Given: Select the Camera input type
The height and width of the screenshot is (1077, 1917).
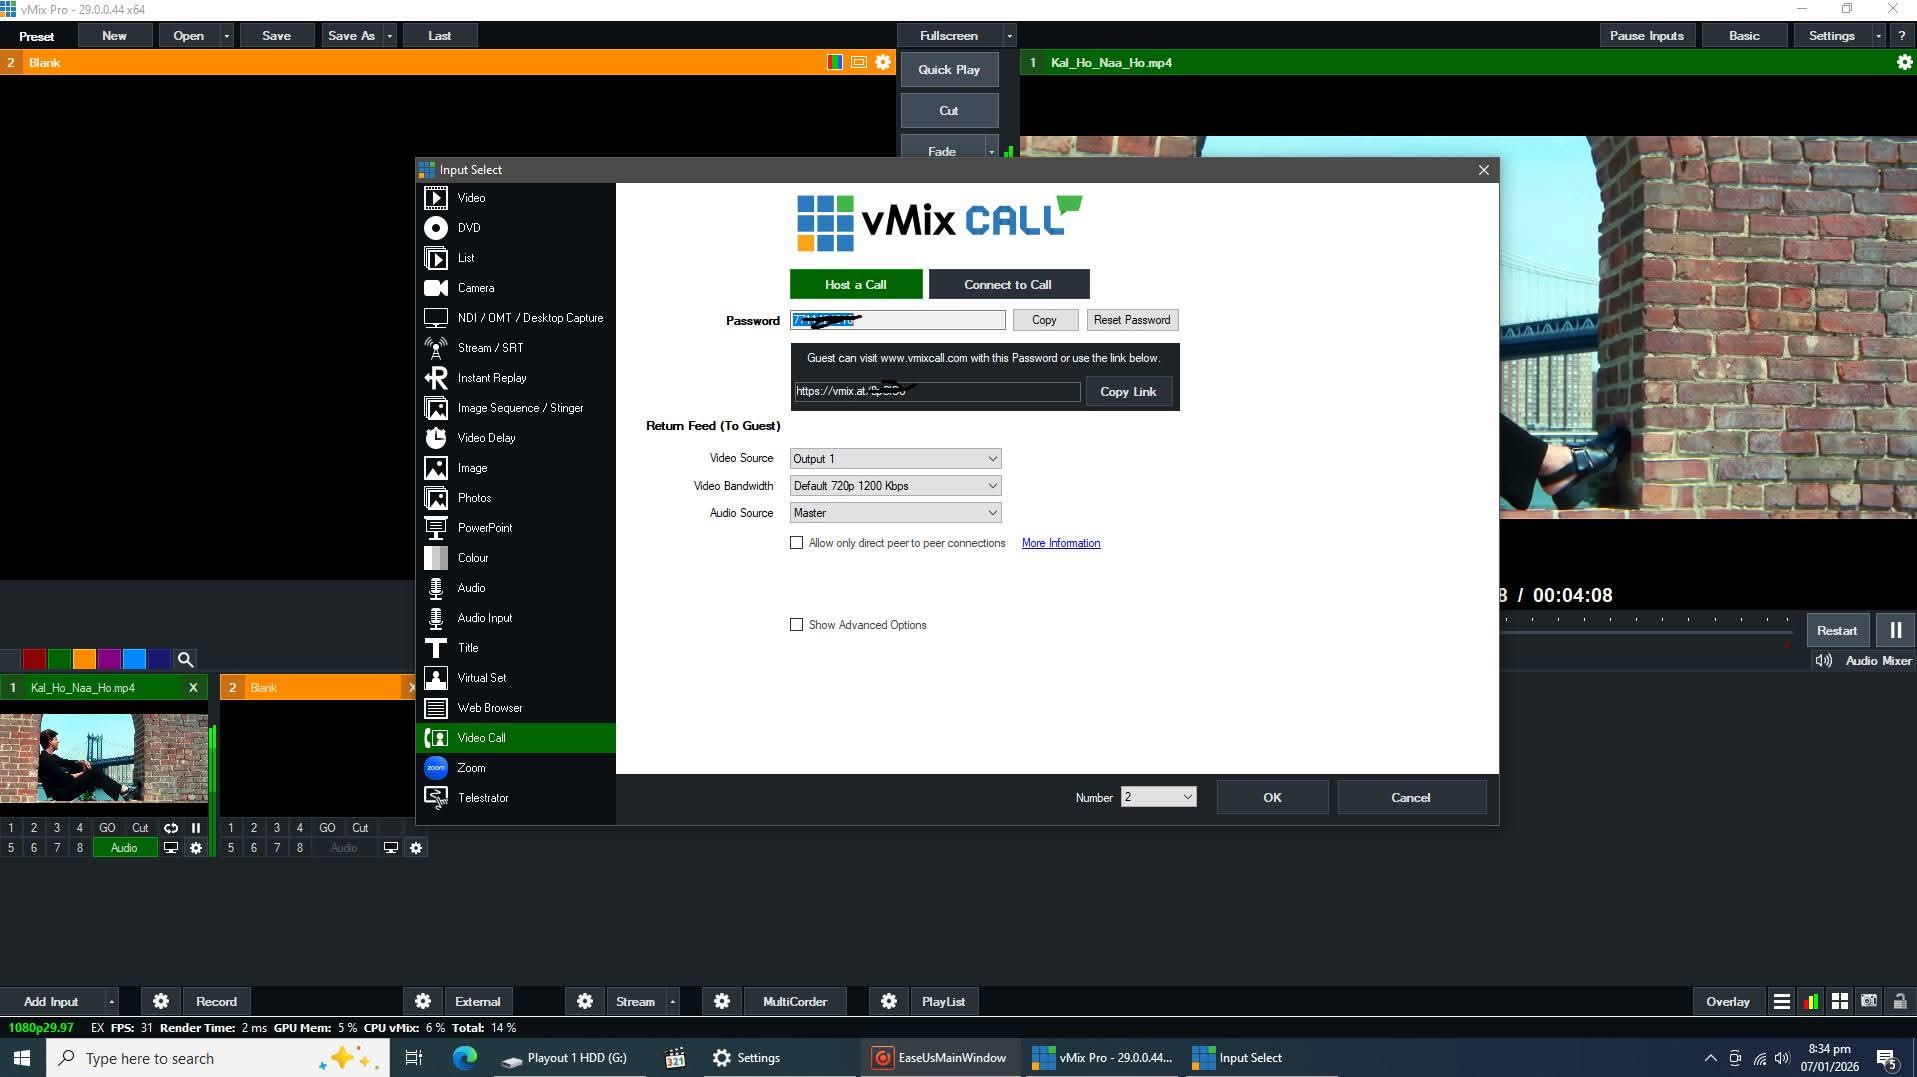Looking at the screenshot, I should tap(515, 288).
